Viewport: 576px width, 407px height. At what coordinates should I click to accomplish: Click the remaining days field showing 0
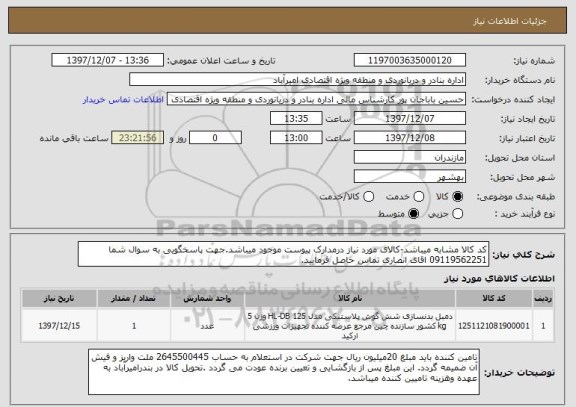215,138
